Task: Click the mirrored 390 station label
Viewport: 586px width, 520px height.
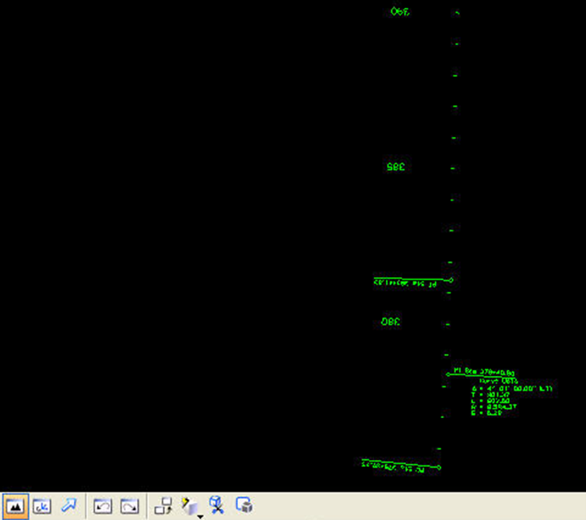Action: 400,12
